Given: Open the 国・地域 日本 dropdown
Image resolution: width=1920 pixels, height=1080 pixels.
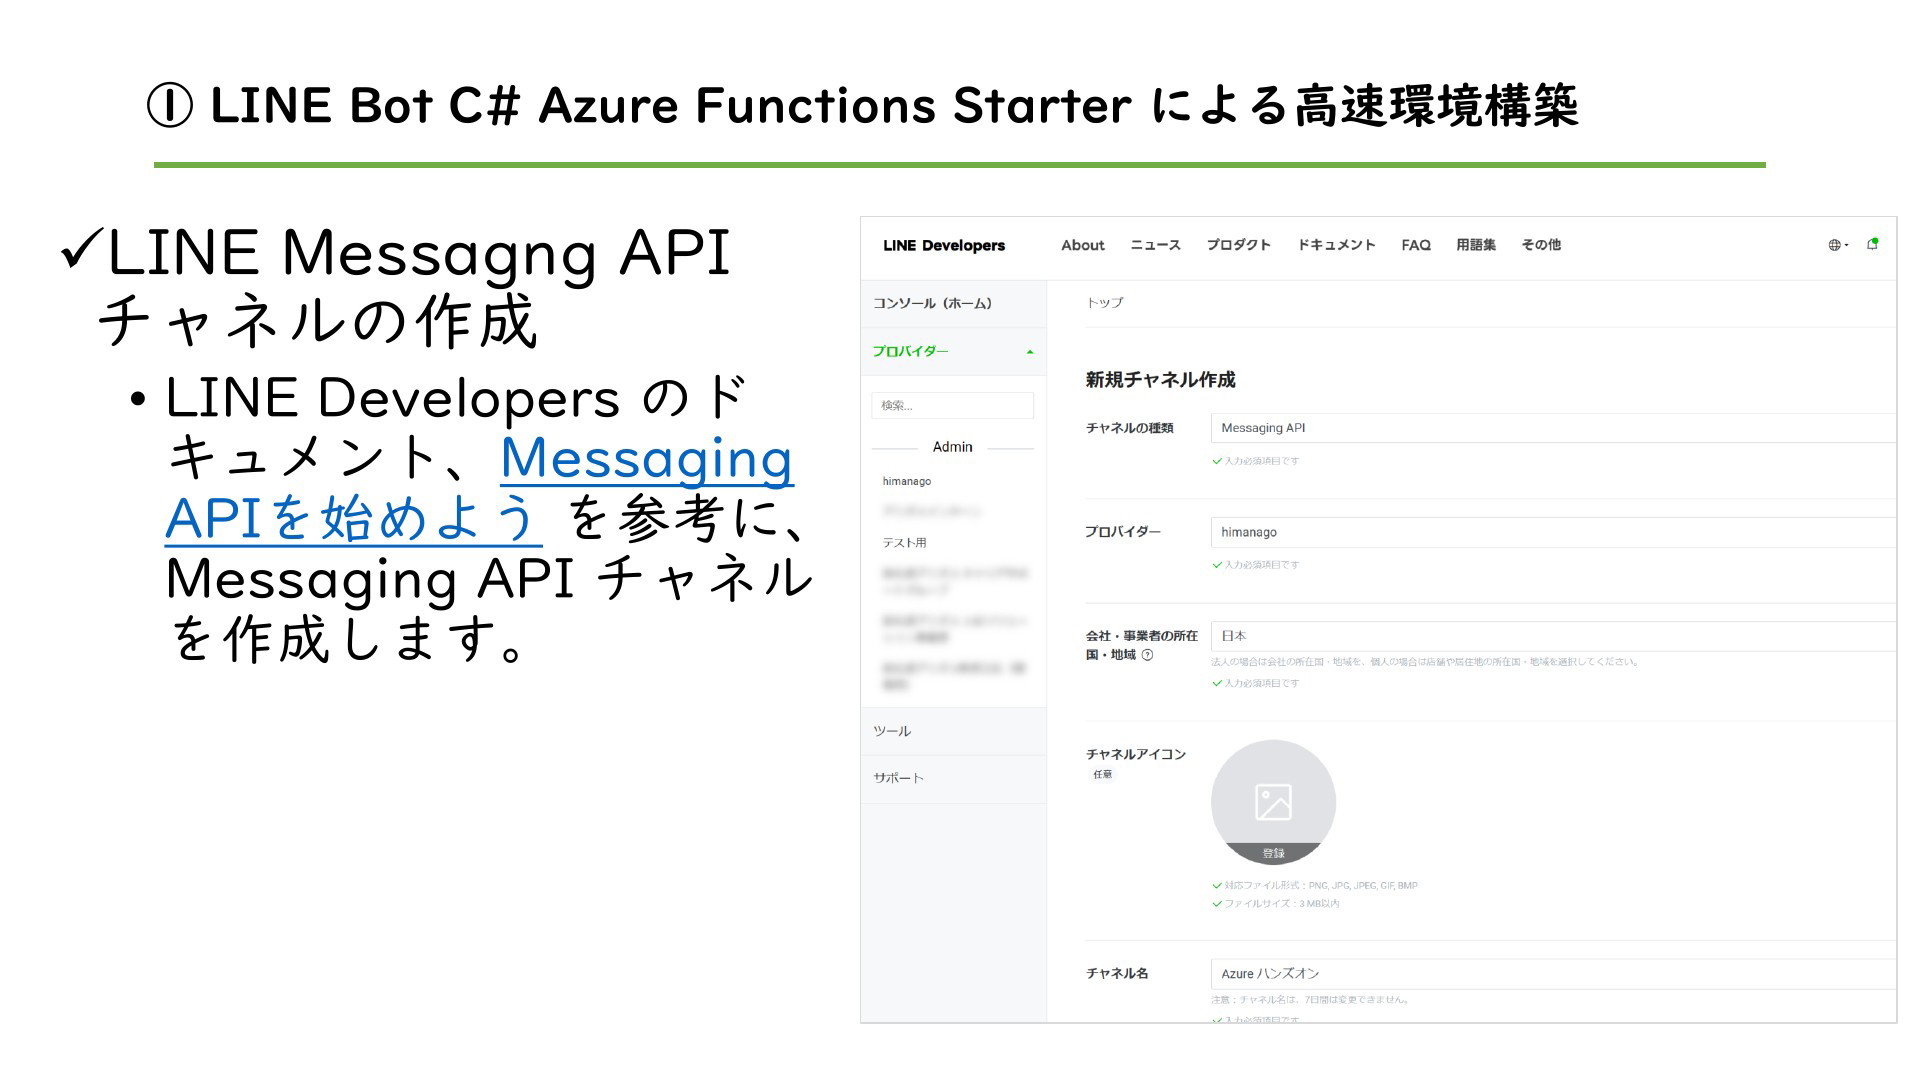Looking at the screenshot, I should [1553, 636].
